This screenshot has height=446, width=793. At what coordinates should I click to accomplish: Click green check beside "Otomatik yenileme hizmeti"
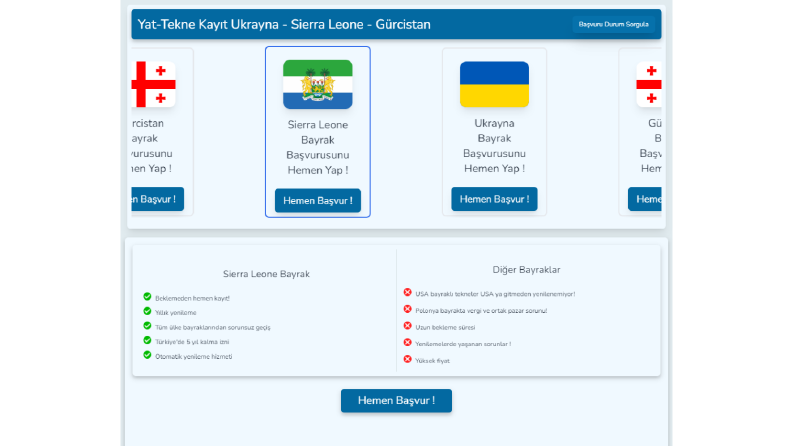(147, 355)
